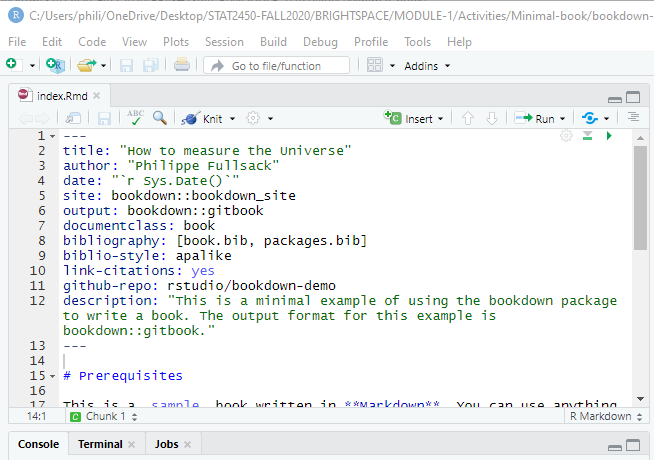The image size is (654, 460).
Task: Click the go to previous chunk arrow
Action: click(x=468, y=118)
